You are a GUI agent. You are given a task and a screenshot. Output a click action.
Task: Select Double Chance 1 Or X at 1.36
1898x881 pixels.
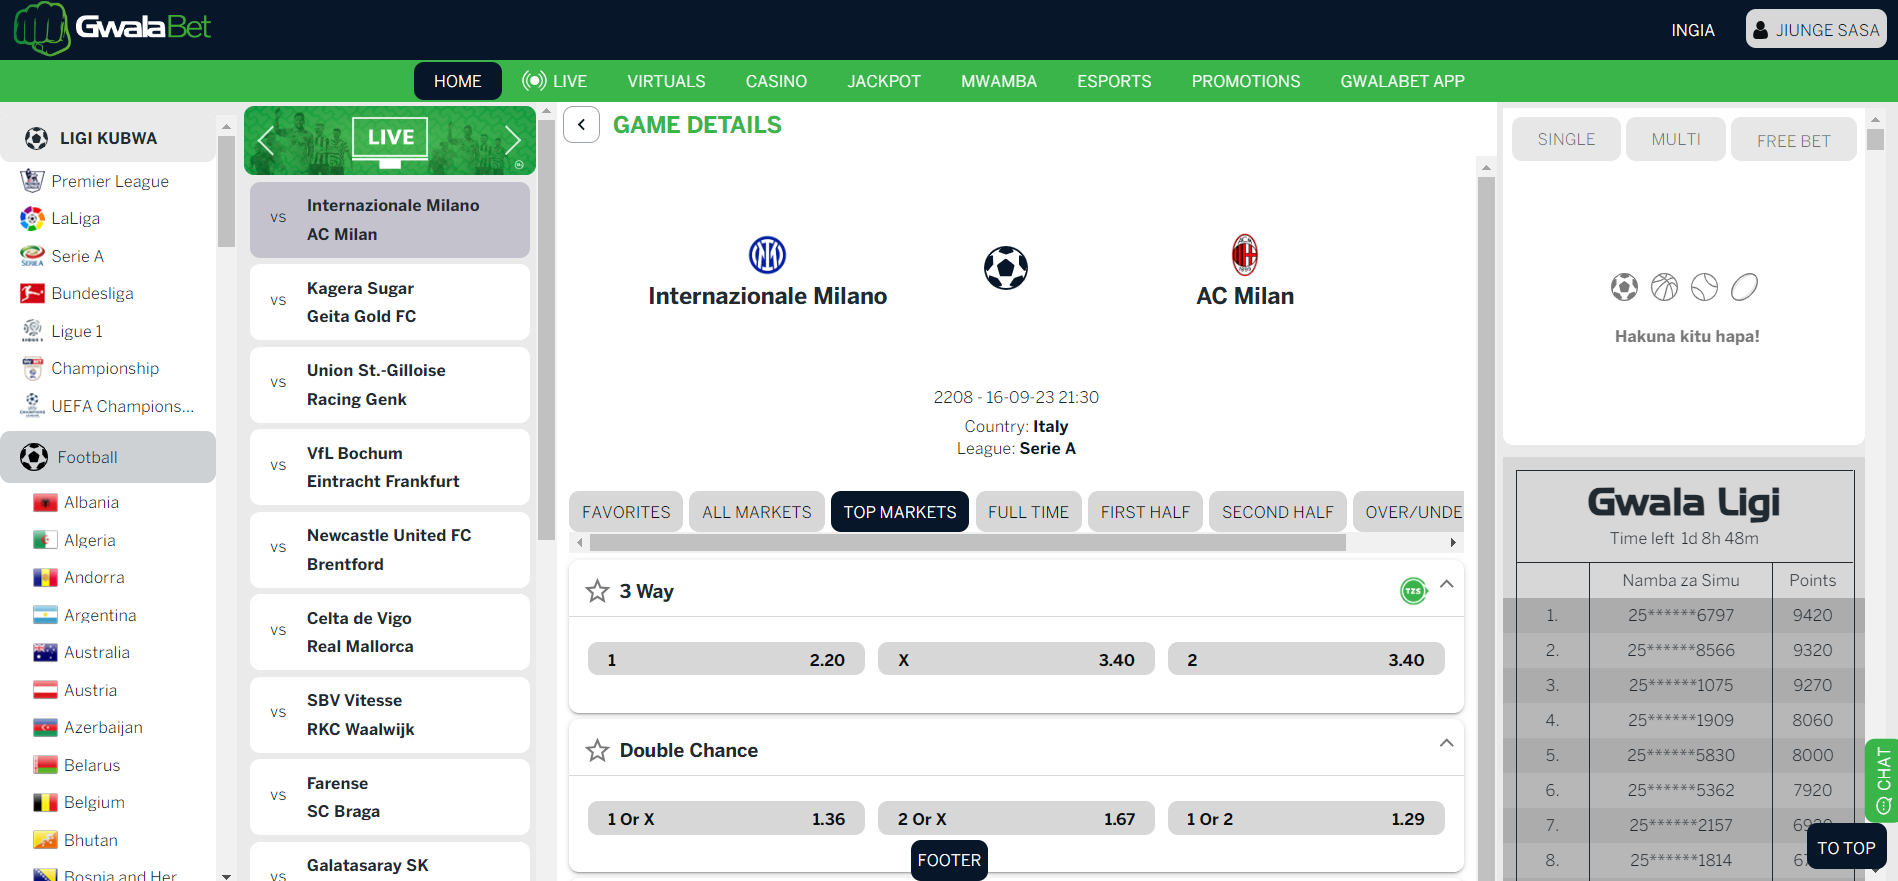(726, 818)
